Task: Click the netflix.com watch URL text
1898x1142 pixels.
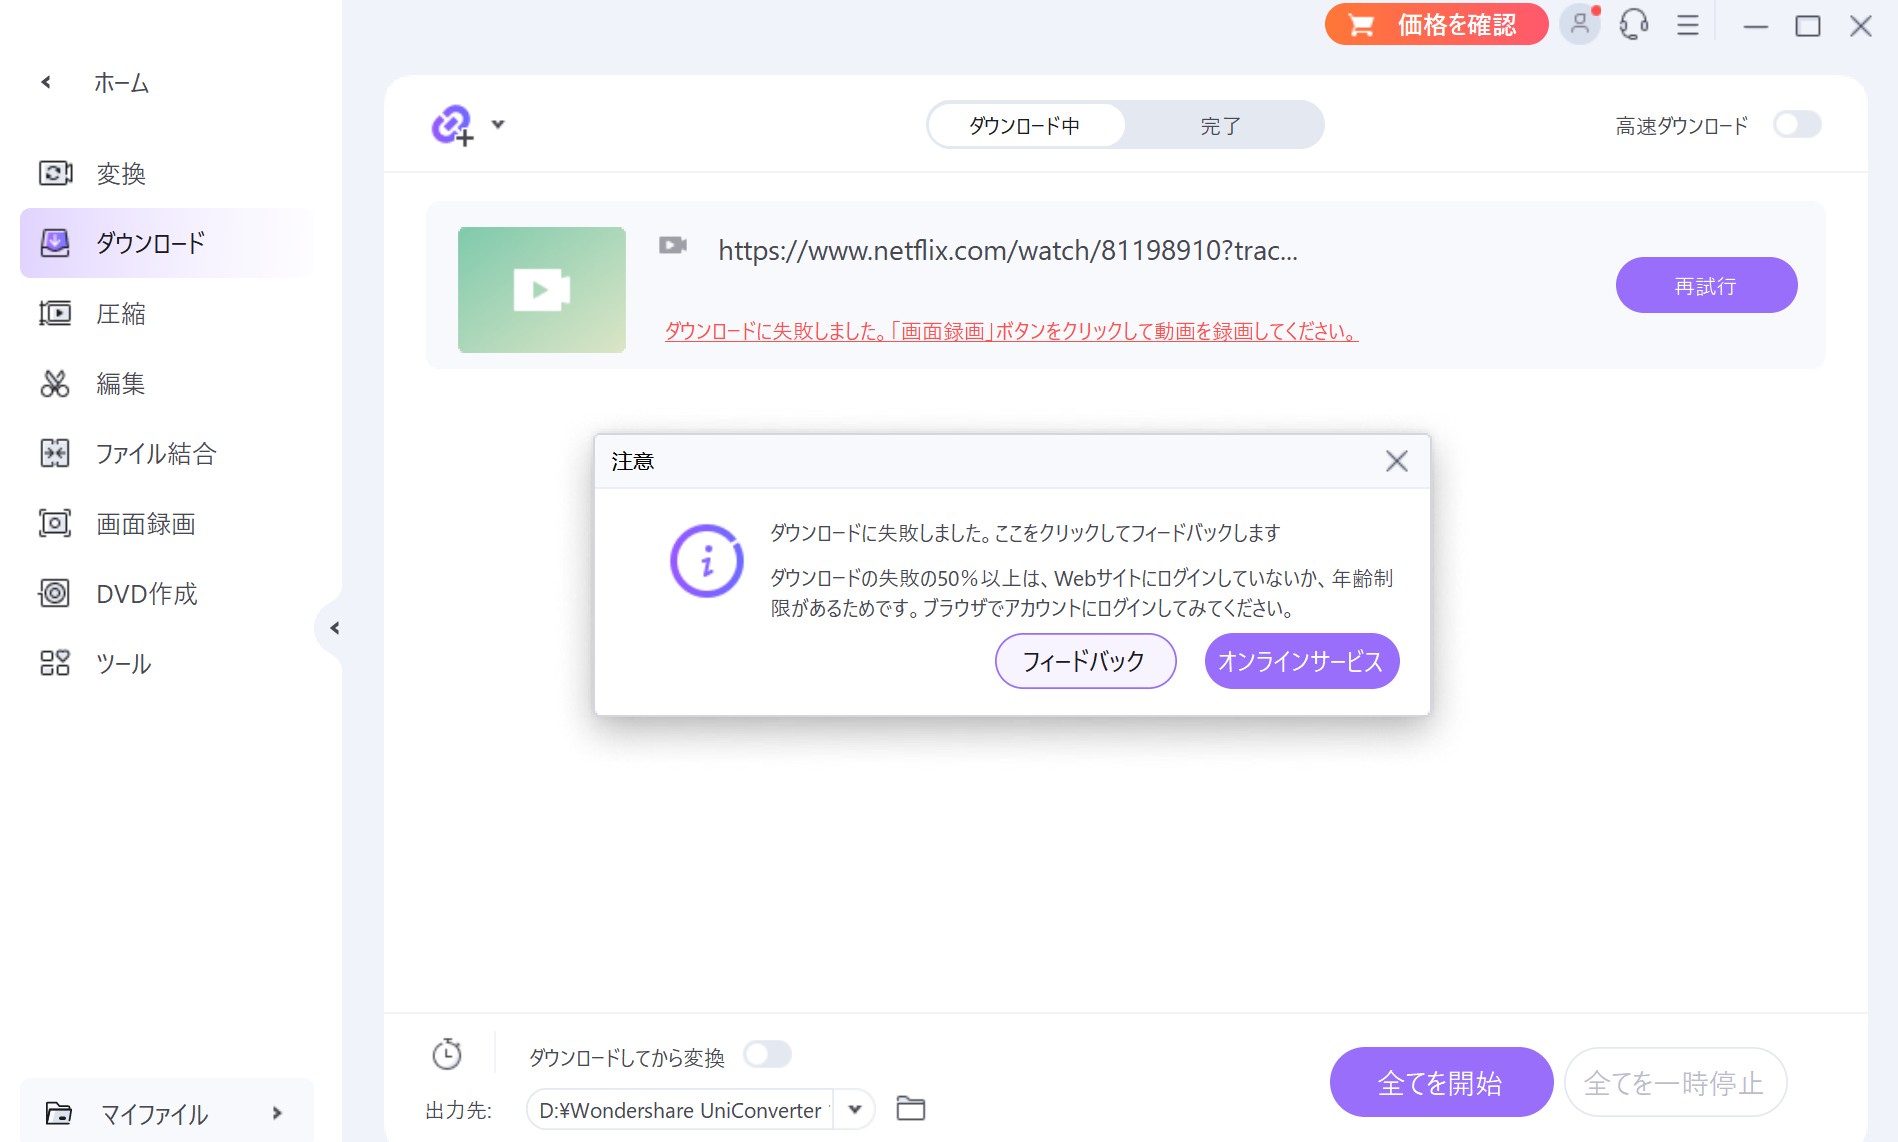Action: coord(1008,250)
